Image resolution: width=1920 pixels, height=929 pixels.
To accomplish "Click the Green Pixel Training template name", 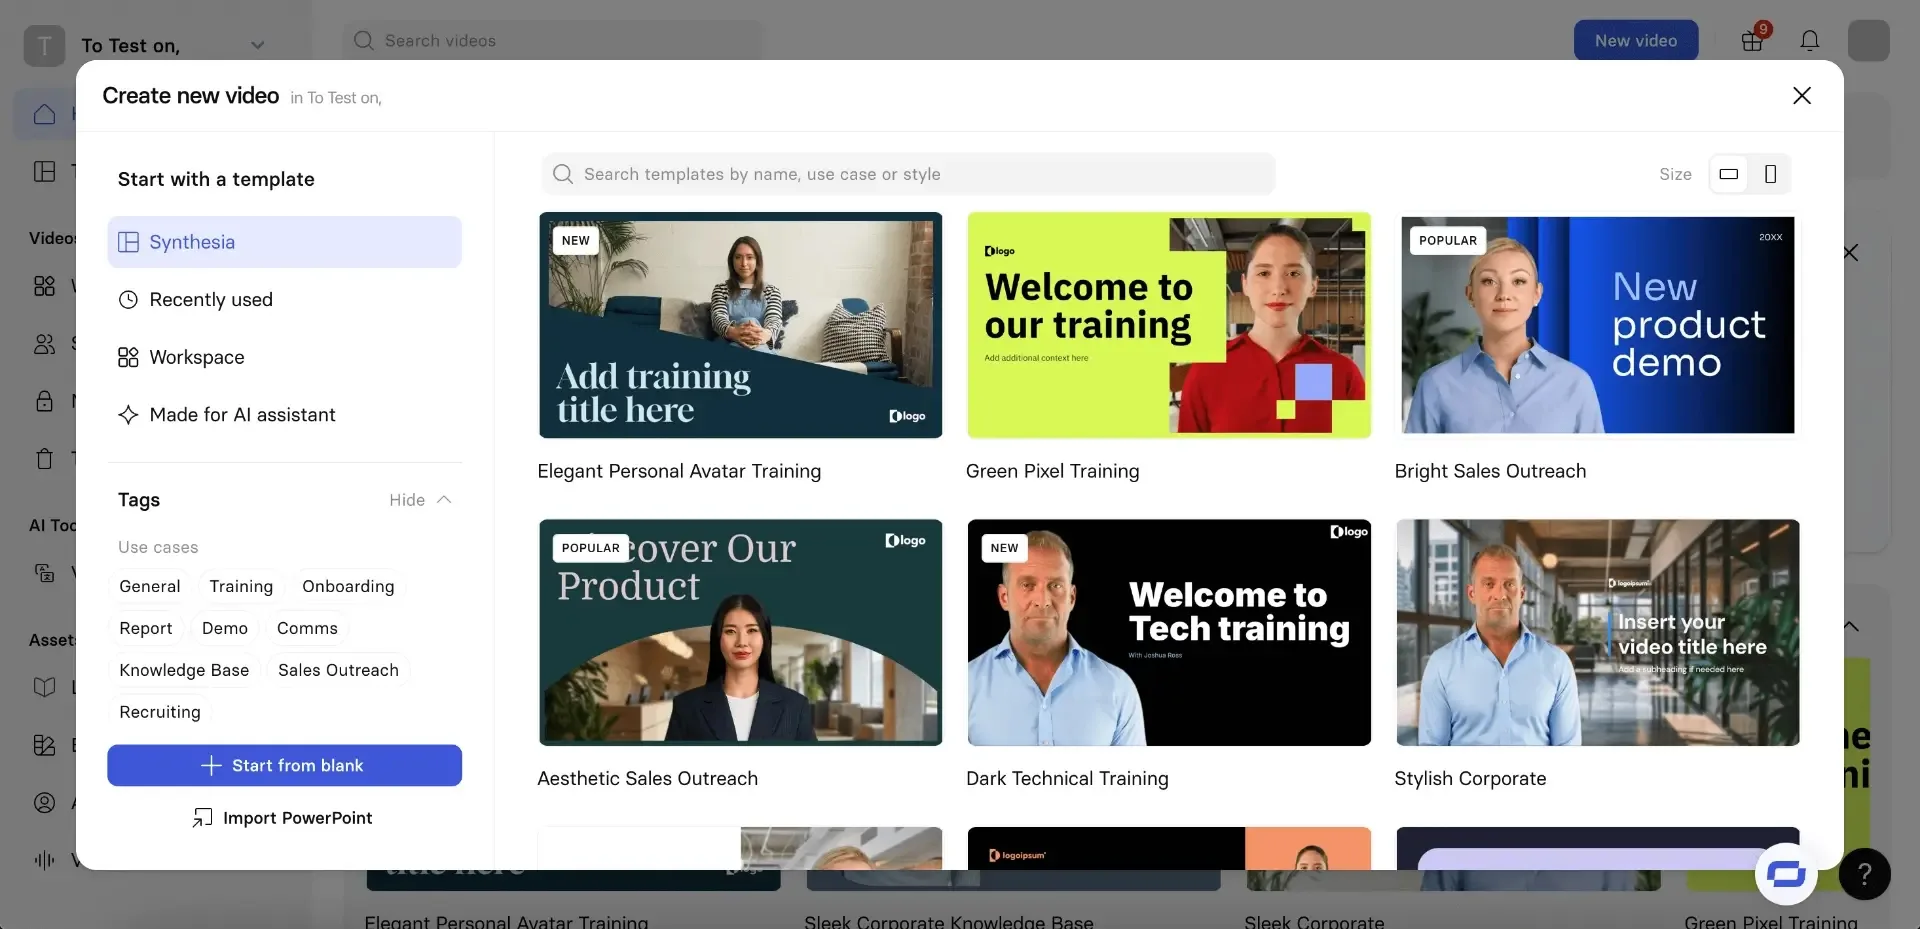I will [x=1052, y=471].
